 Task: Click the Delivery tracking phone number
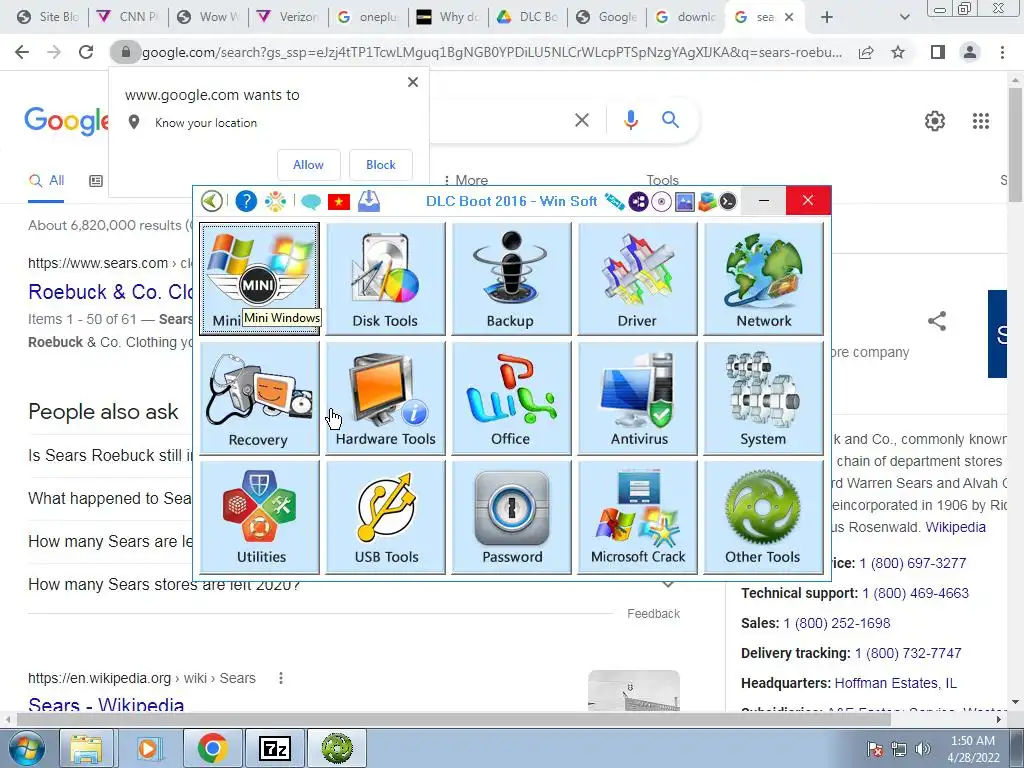pos(908,653)
